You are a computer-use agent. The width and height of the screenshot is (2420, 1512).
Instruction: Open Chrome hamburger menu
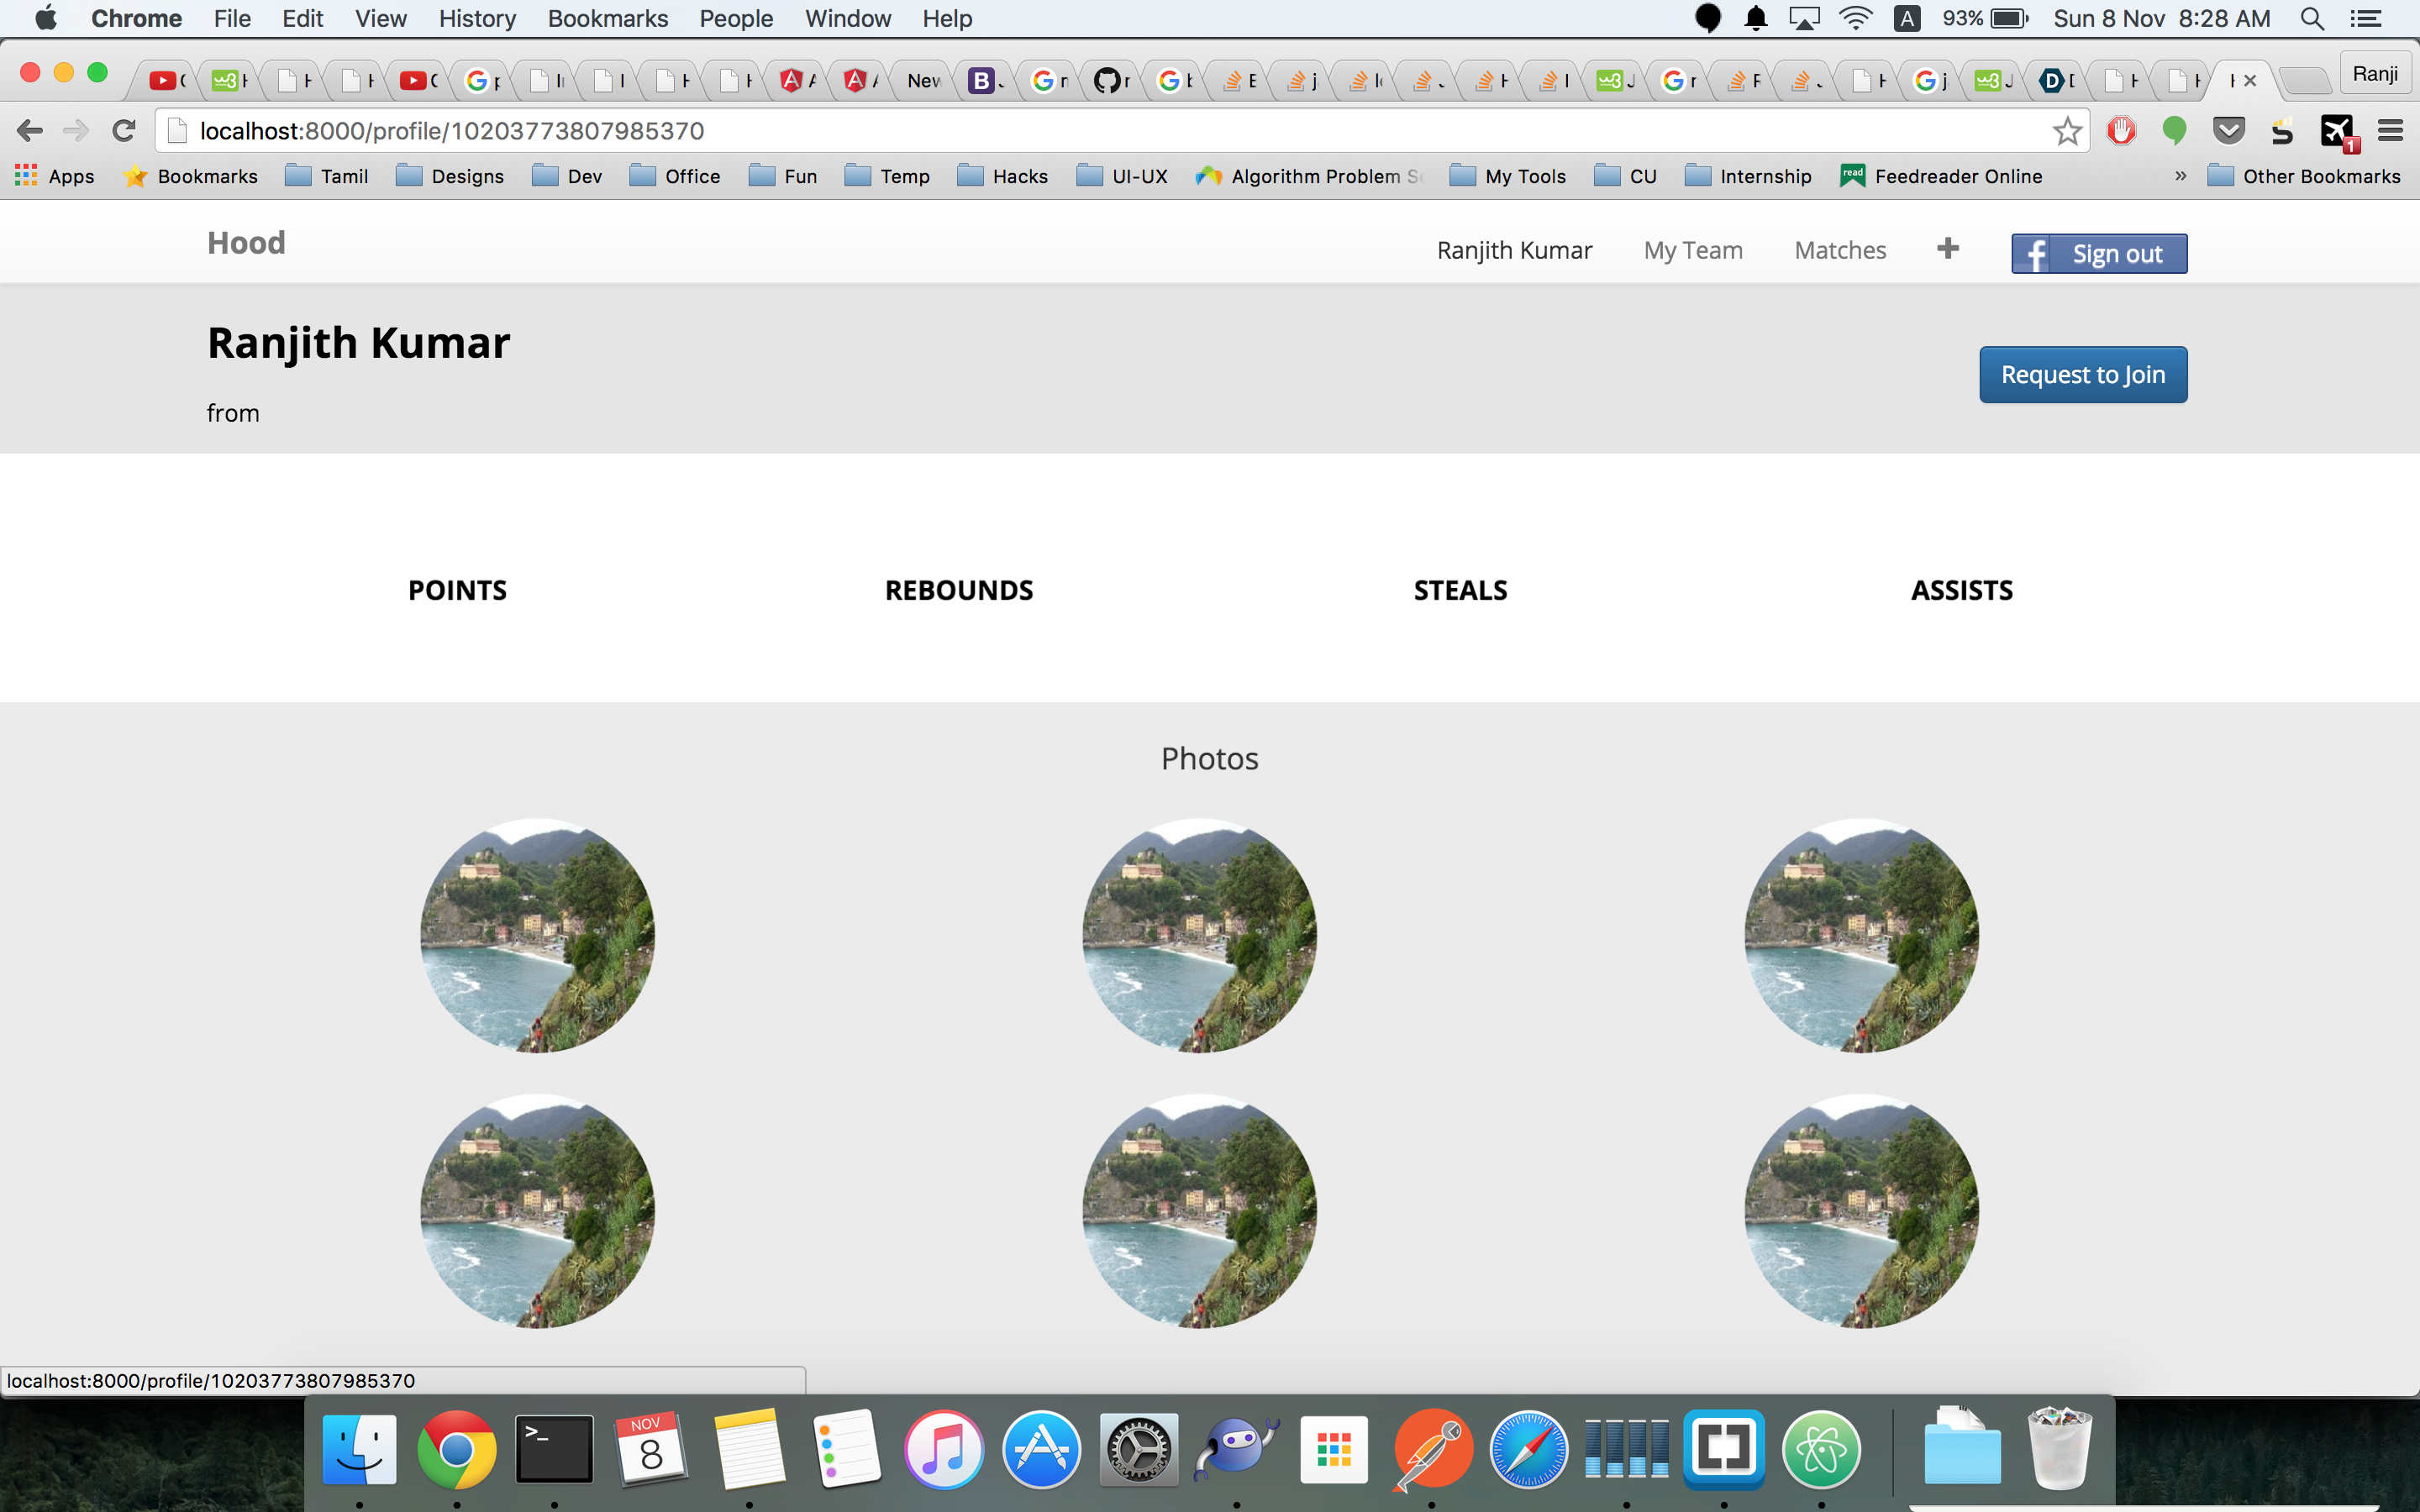pyautogui.click(x=2390, y=131)
